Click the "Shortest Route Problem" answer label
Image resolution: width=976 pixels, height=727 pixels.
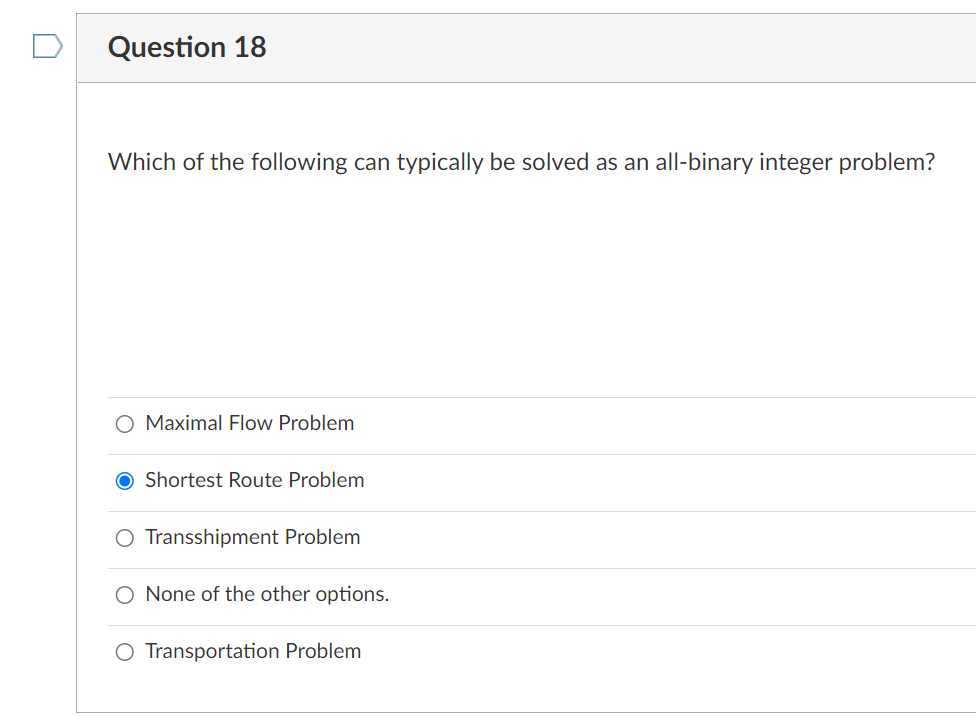[255, 480]
